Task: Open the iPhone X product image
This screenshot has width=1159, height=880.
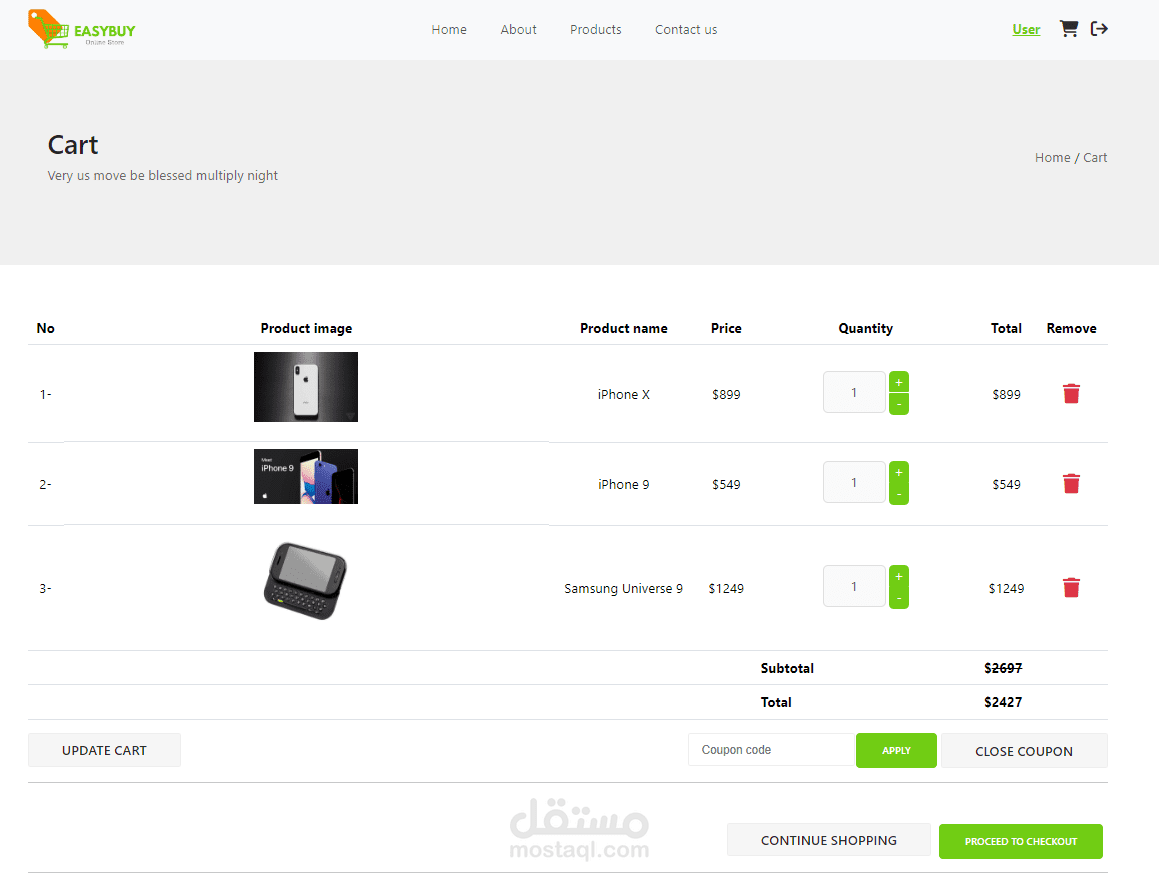Action: pos(305,387)
